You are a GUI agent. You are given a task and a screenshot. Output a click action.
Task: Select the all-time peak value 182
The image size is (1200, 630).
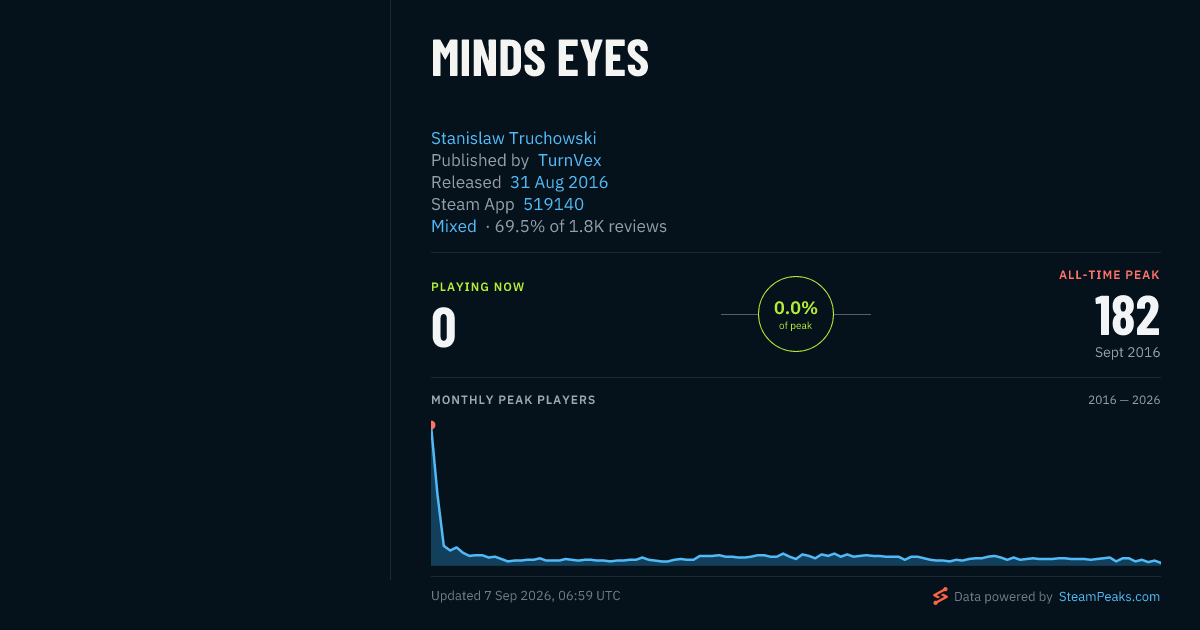pos(1127,316)
